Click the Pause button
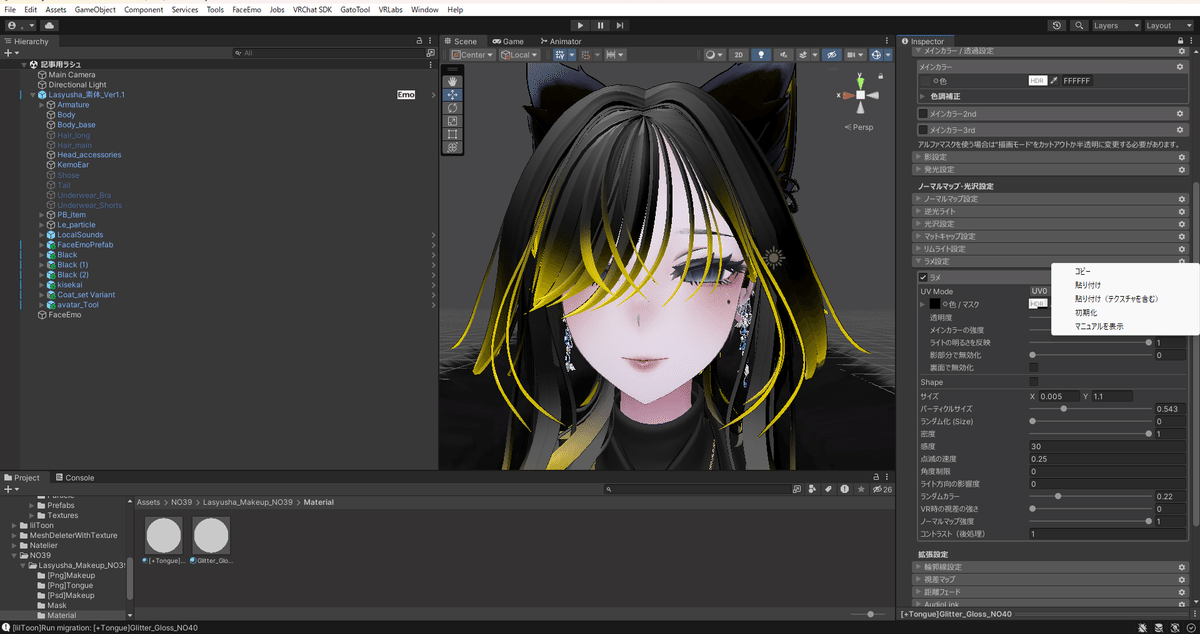Screen dimensions: 1200x634 tap(601, 25)
